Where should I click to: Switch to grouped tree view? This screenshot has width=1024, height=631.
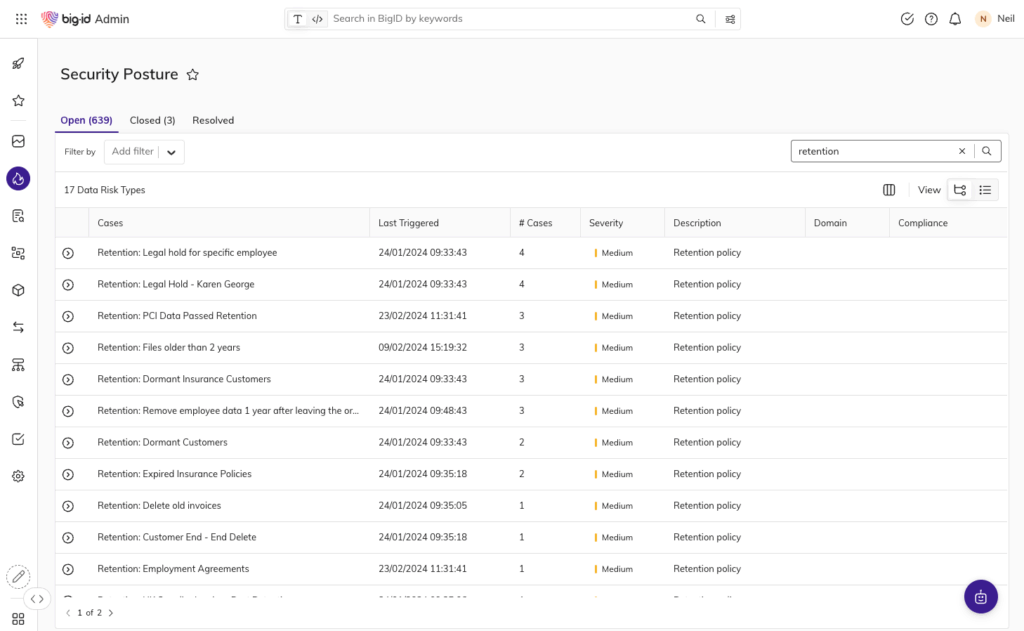[960, 190]
